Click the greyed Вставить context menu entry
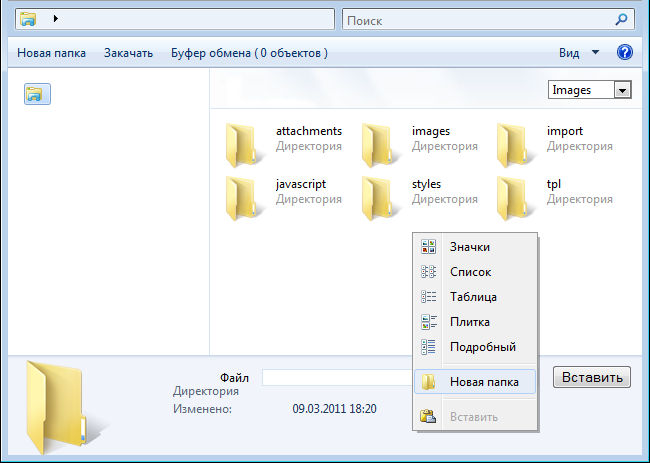650x463 pixels. 475,417
